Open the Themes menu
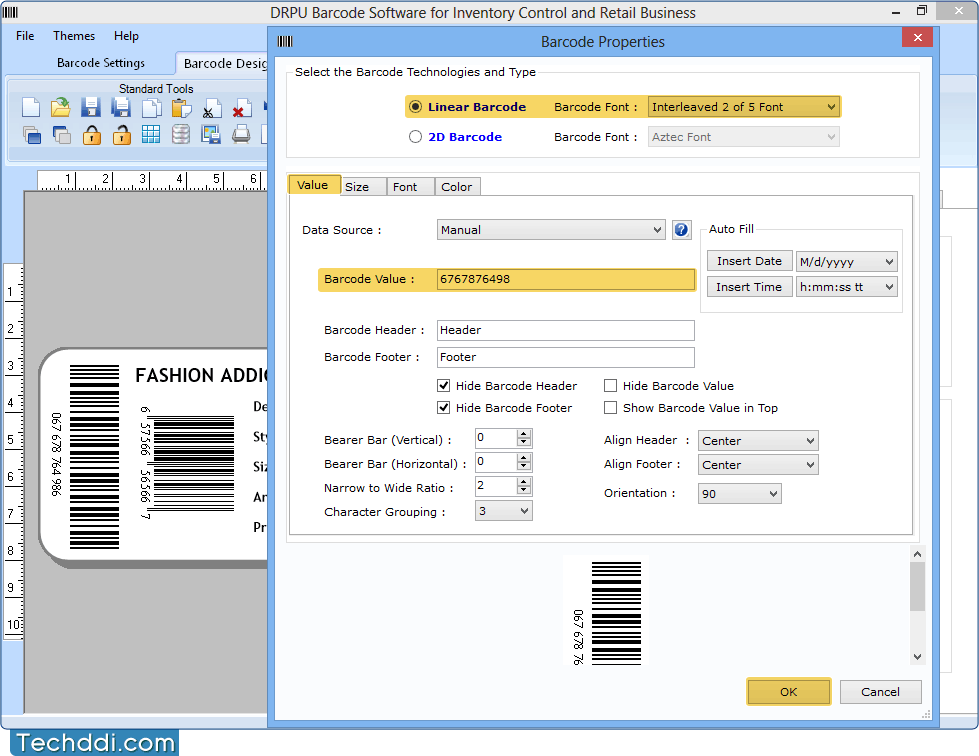The height and width of the screenshot is (756, 979). pos(74,36)
